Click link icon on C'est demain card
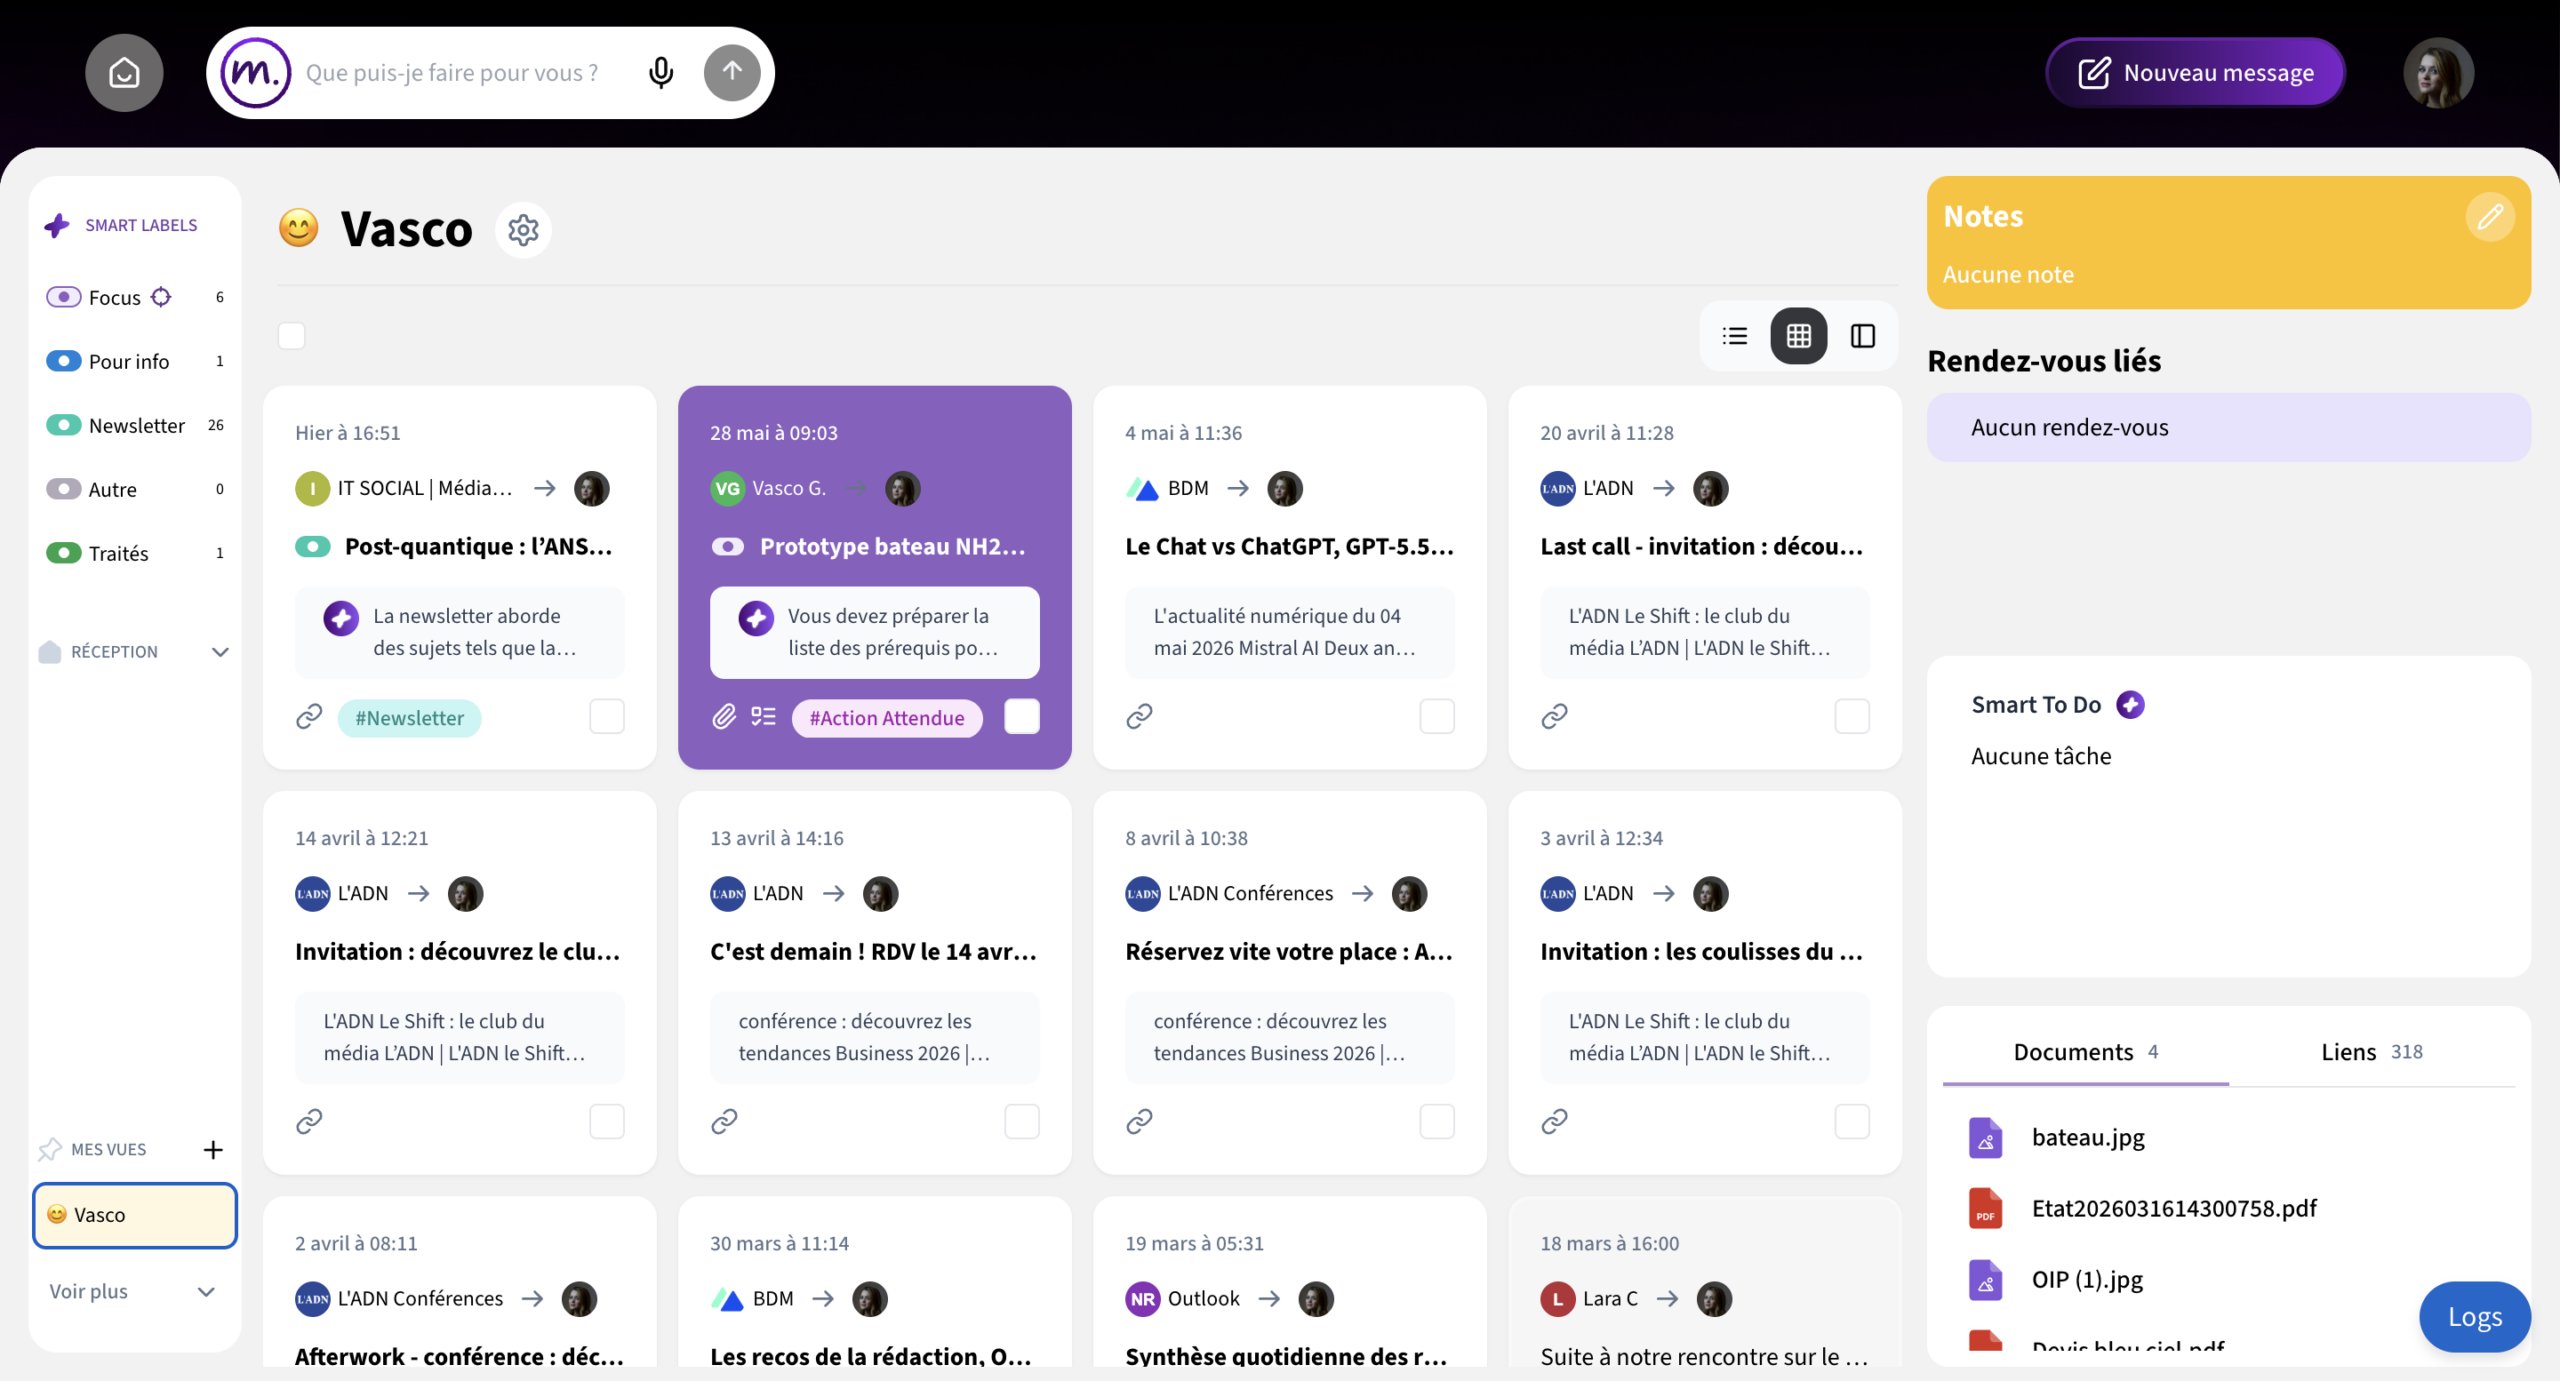 pos(724,1121)
